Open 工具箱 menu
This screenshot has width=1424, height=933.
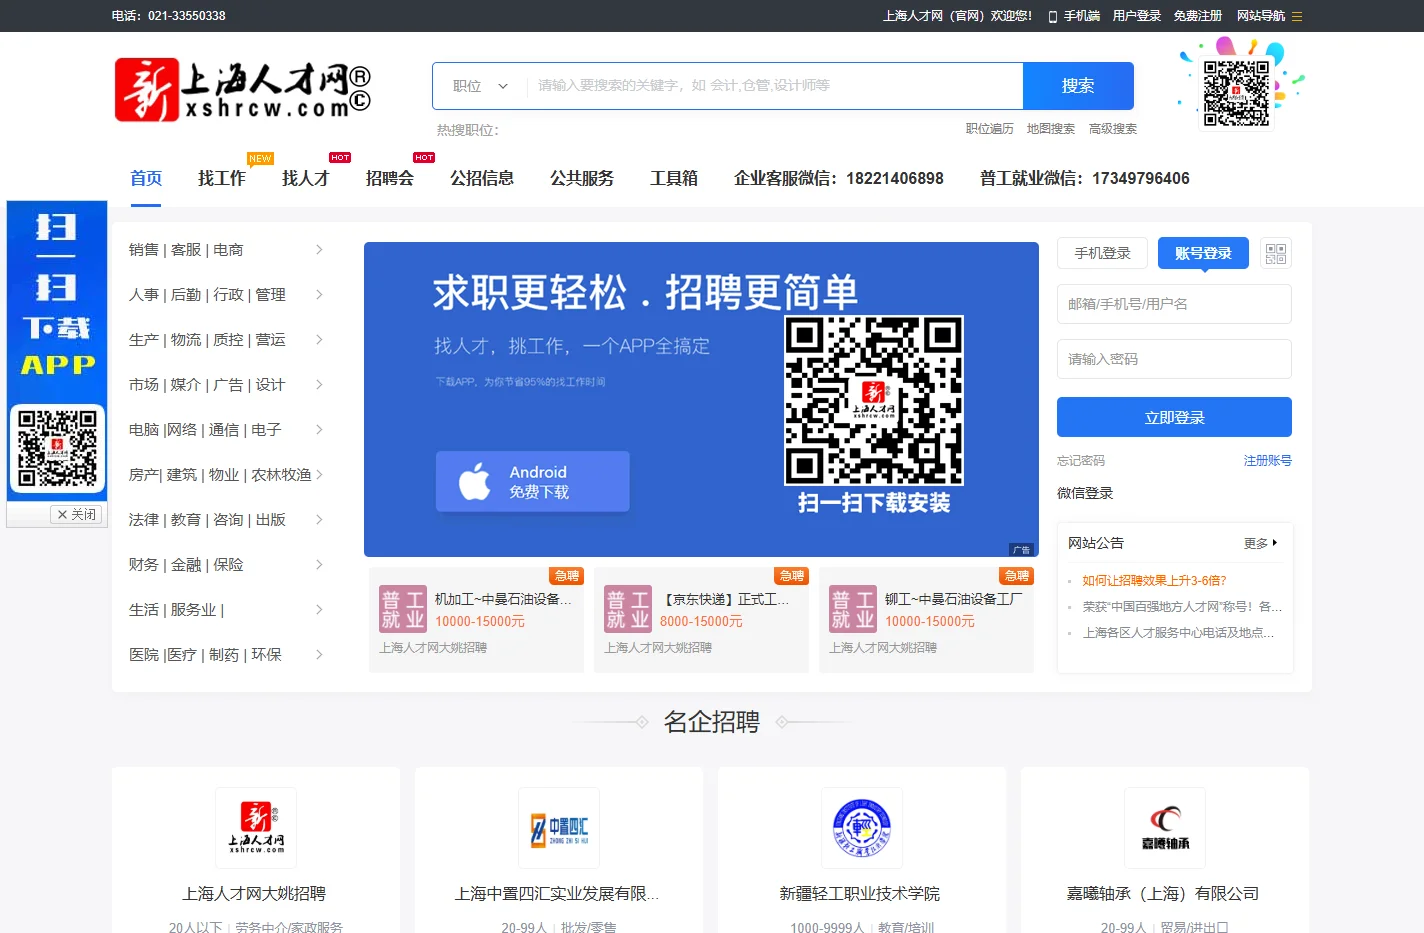point(674,178)
